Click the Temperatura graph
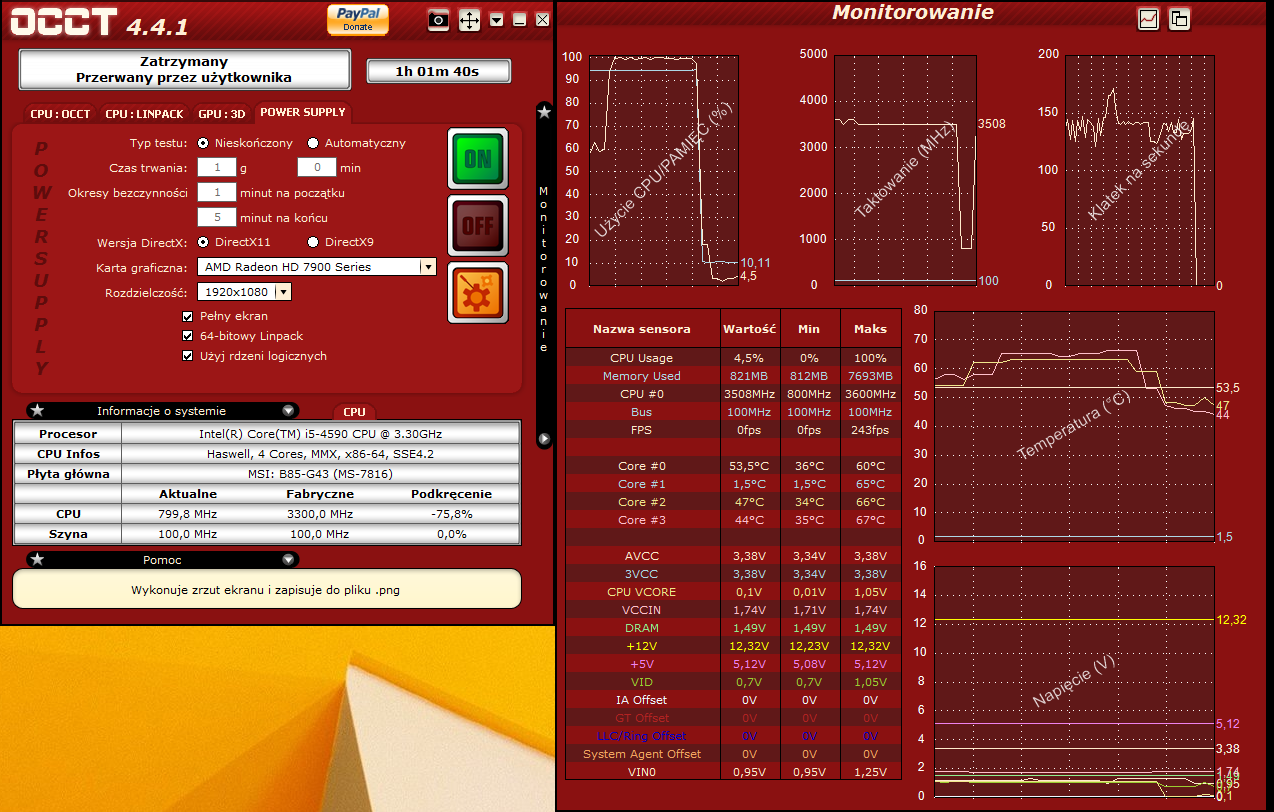The height and width of the screenshot is (812, 1274). 1073,425
